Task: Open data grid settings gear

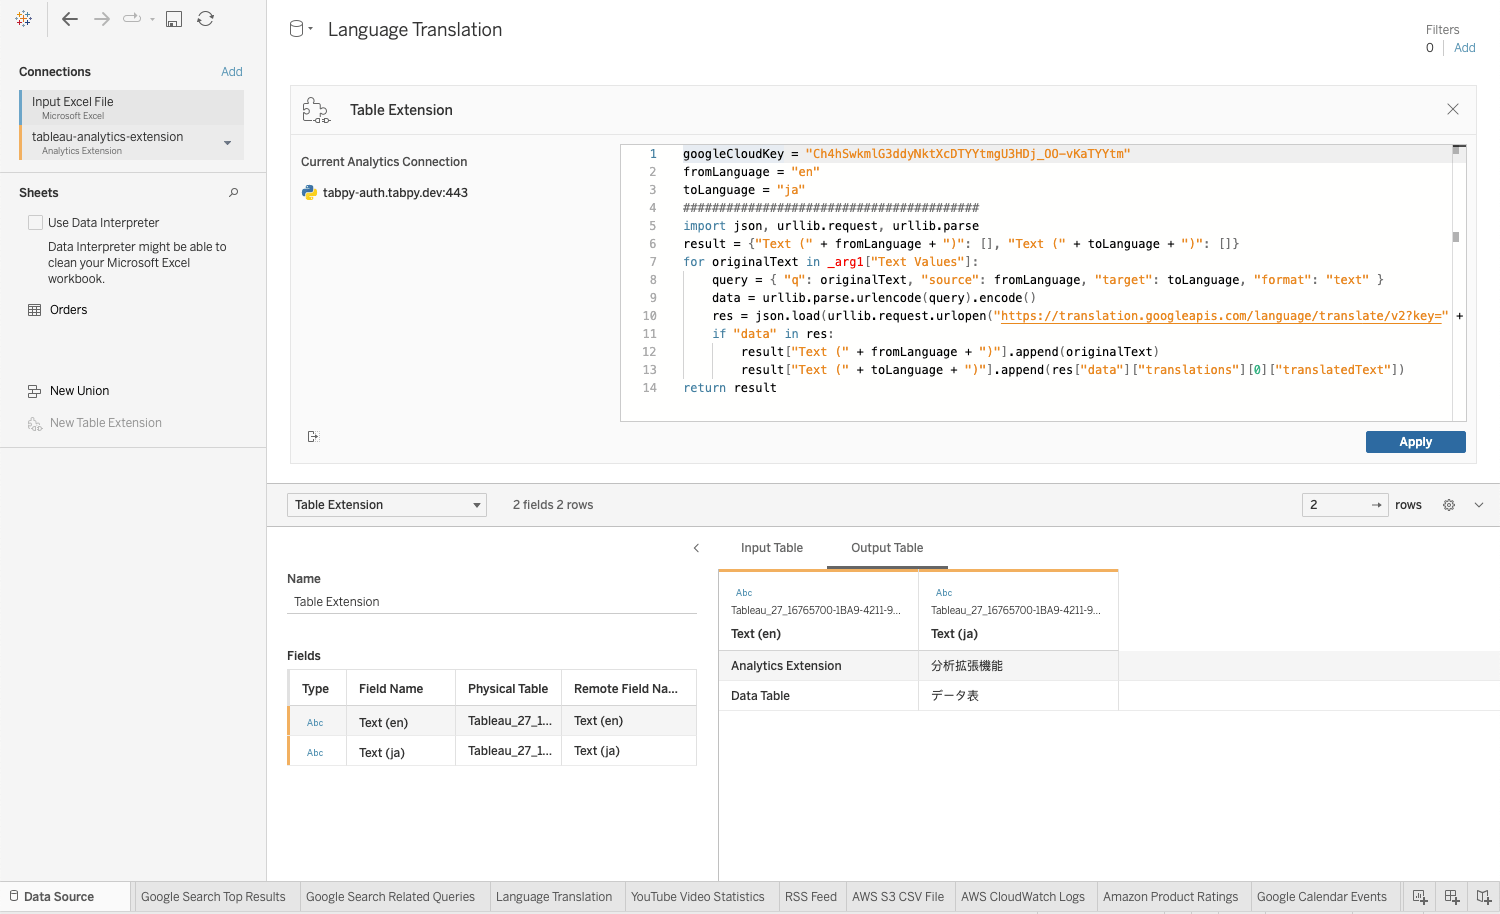Action: (x=1449, y=505)
